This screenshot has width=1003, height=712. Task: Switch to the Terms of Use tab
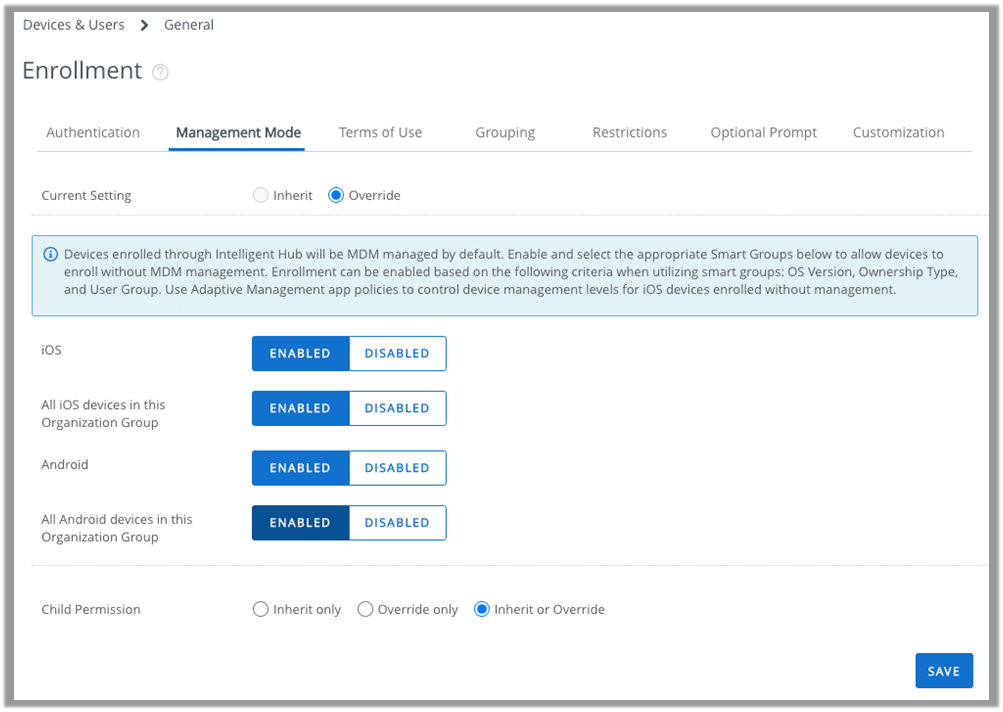380,132
